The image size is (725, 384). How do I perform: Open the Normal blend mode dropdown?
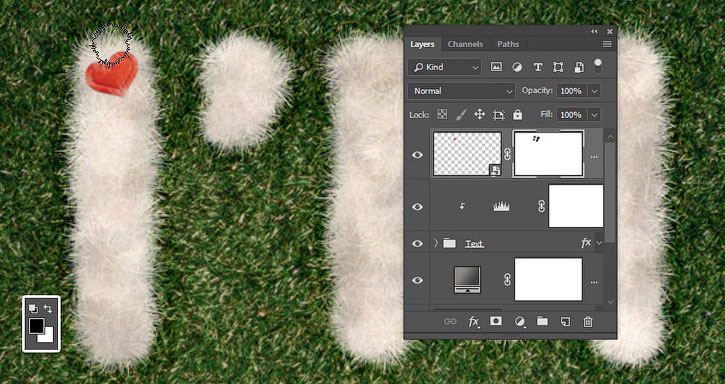[461, 91]
